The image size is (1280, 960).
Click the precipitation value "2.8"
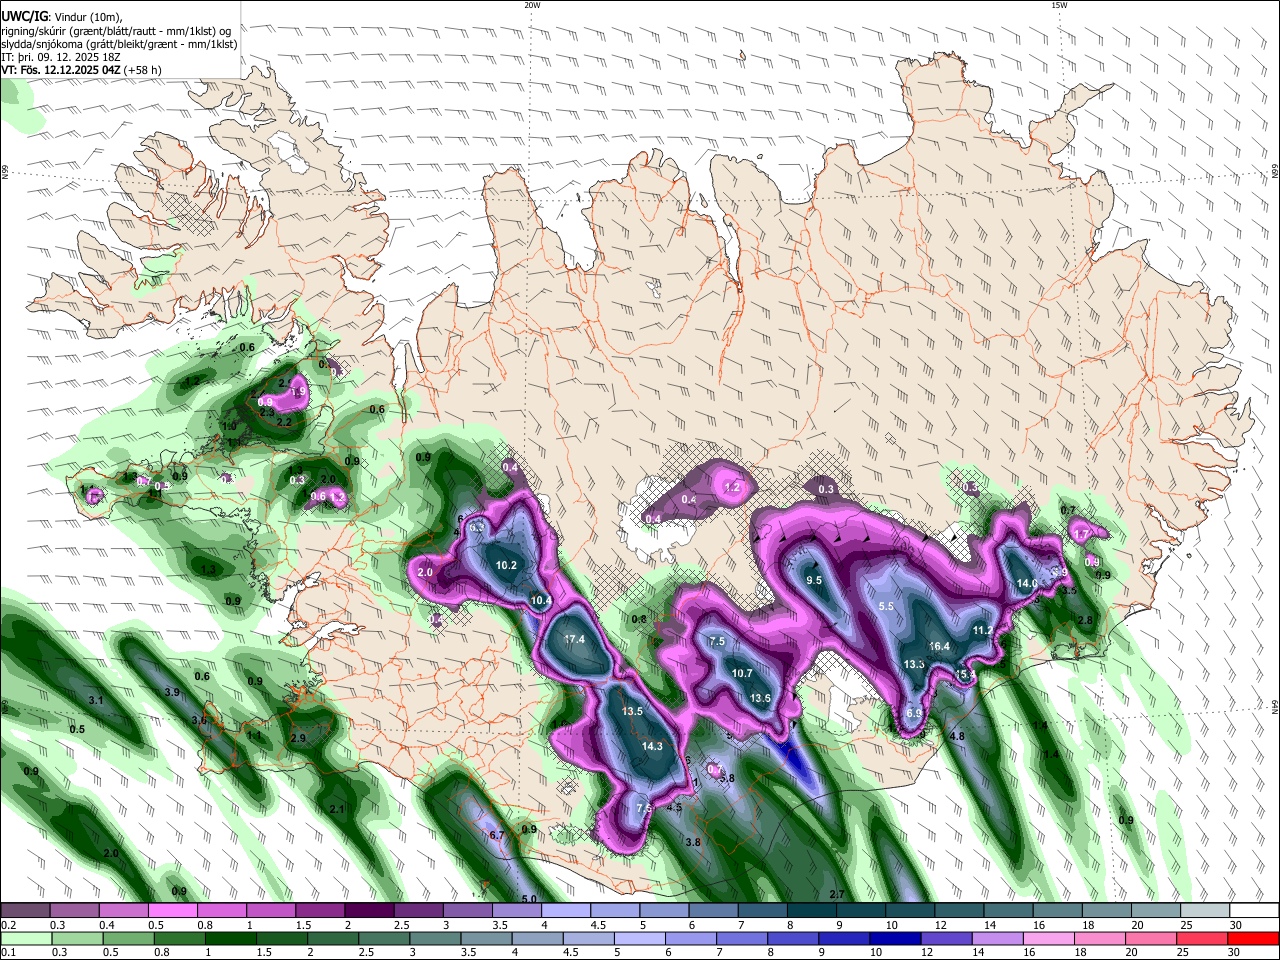click(1085, 621)
